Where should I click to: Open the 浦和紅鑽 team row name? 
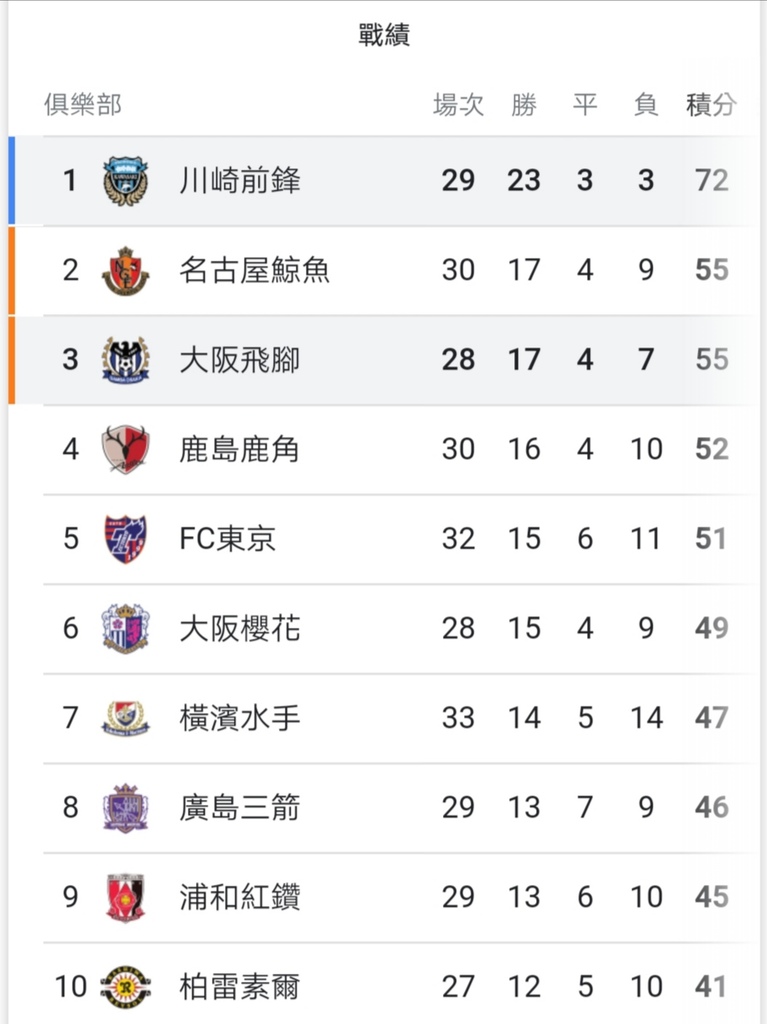click(x=240, y=897)
